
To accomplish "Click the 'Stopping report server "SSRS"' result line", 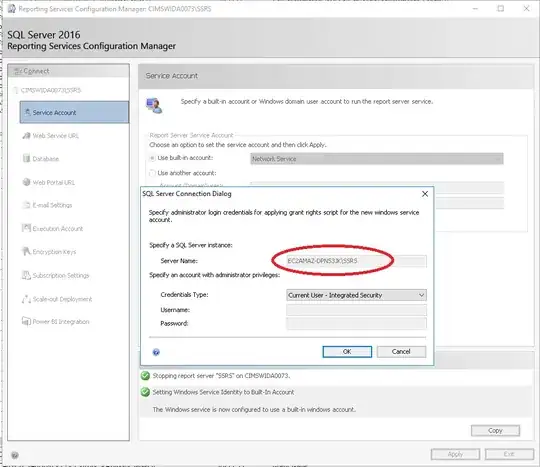I will click(221, 376).
